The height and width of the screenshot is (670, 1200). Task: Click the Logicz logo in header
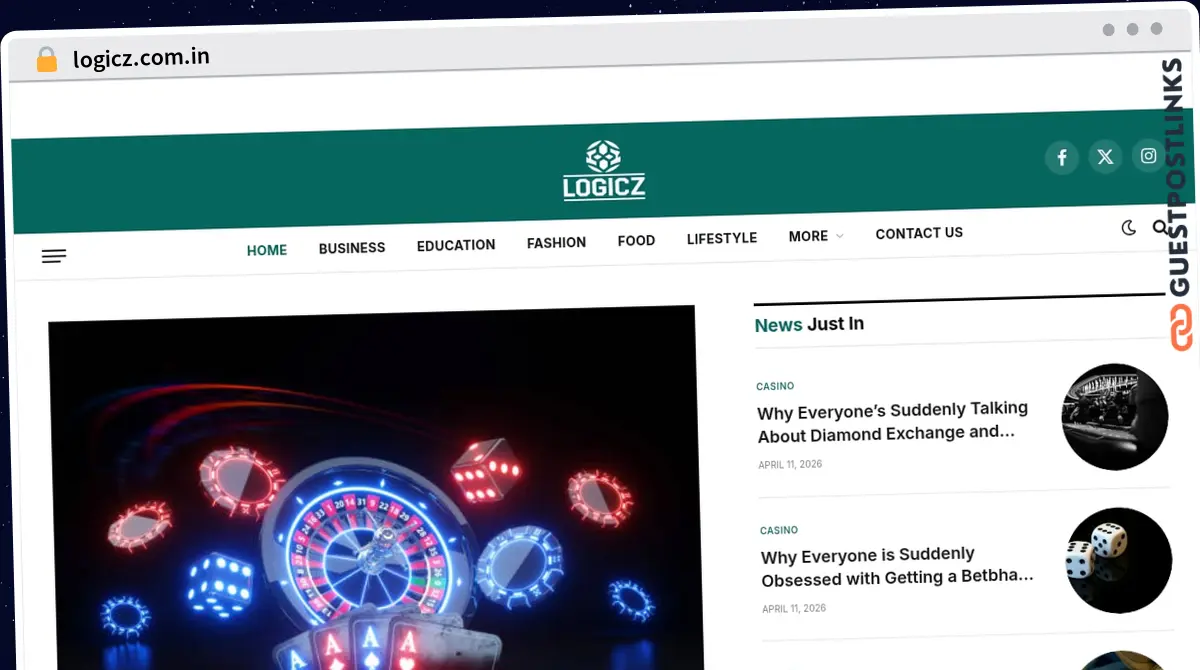click(x=604, y=170)
